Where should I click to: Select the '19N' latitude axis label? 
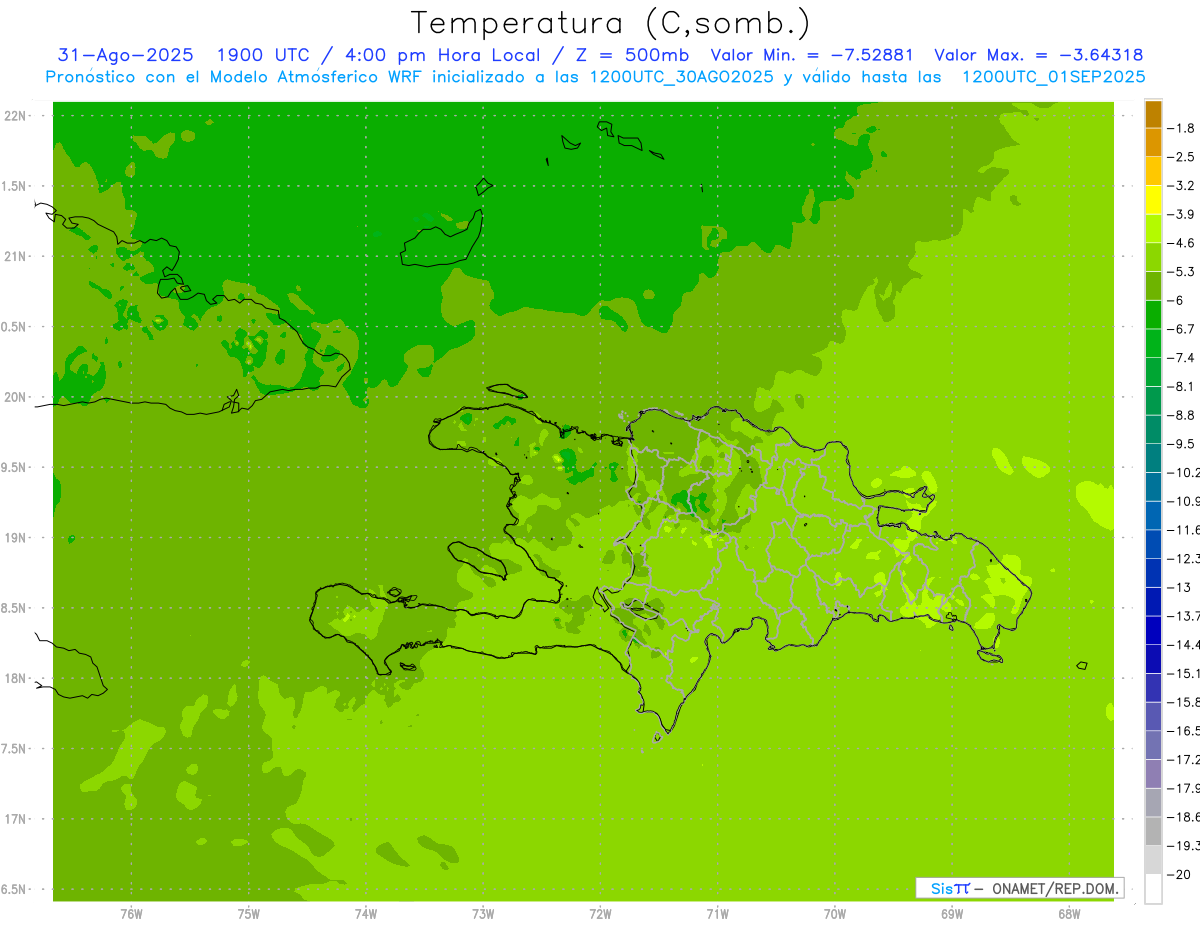point(16,538)
